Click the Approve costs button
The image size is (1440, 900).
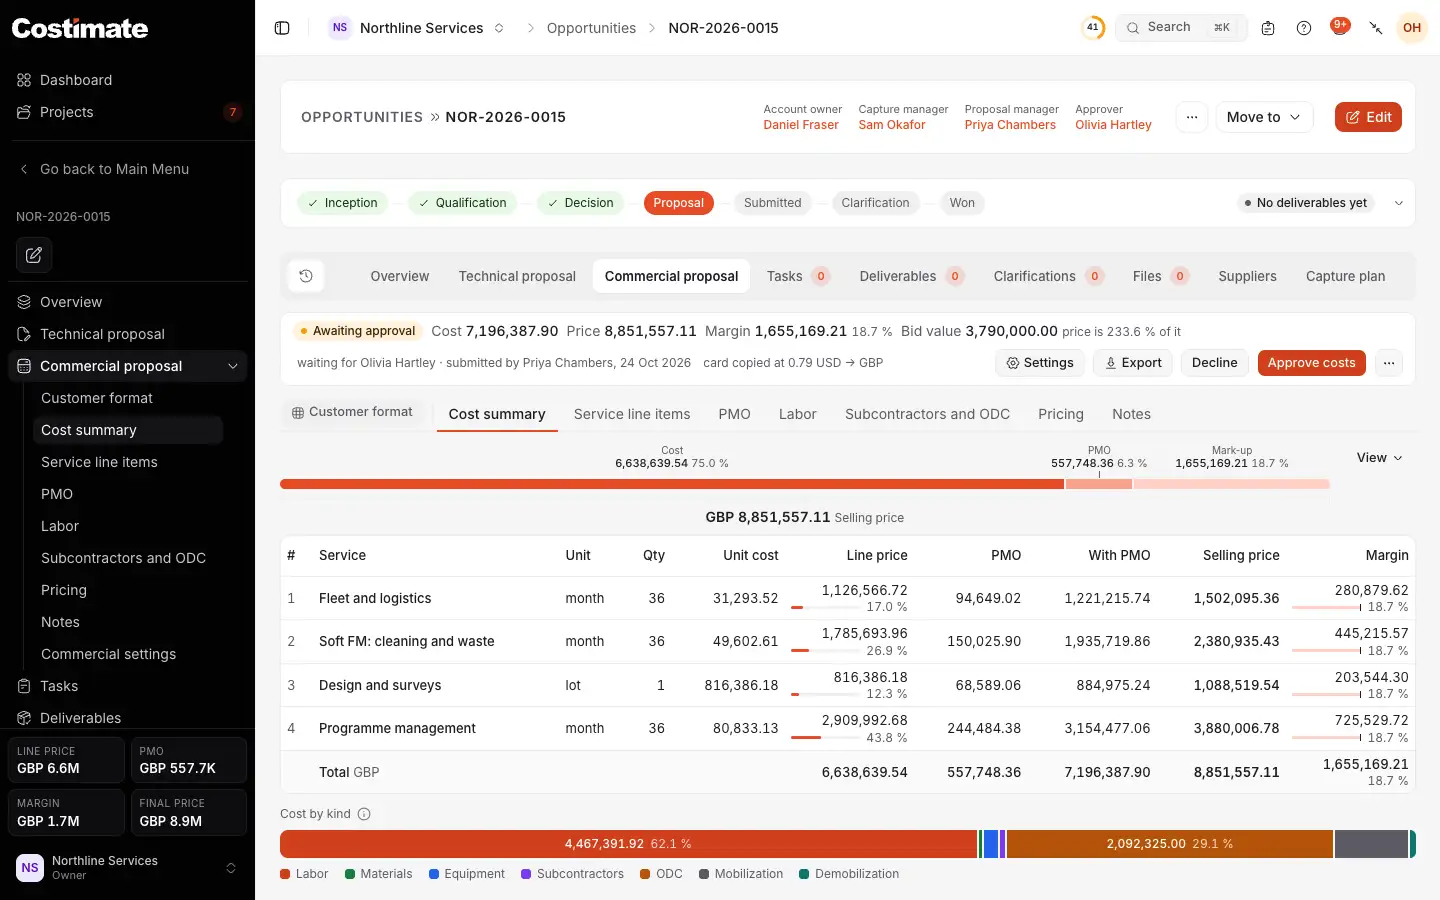1311,363
